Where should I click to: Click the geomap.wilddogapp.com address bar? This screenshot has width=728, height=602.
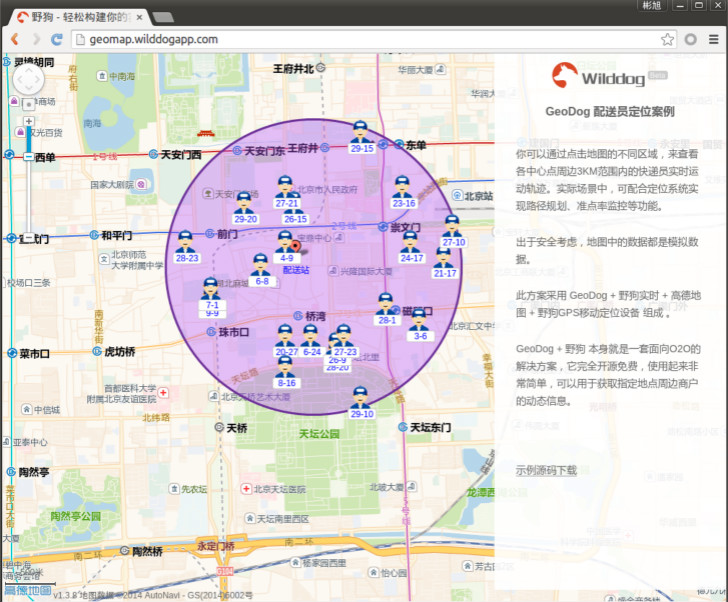tap(374, 39)
